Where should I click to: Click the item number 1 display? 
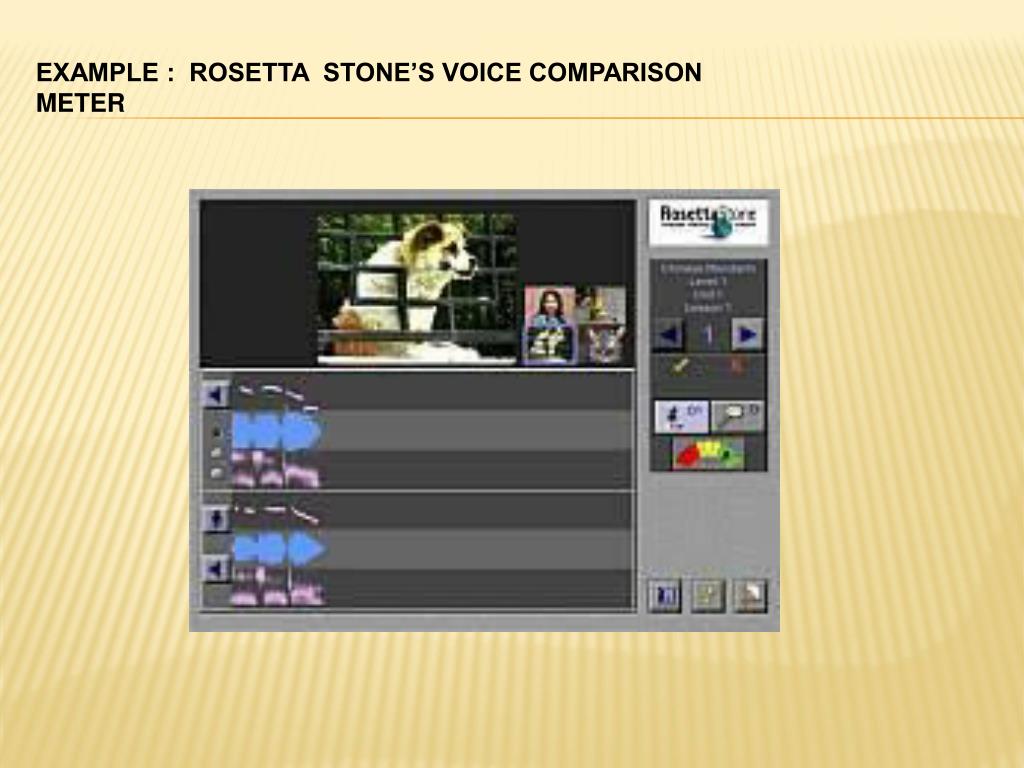pyautogui.click(x=708, y=336)
